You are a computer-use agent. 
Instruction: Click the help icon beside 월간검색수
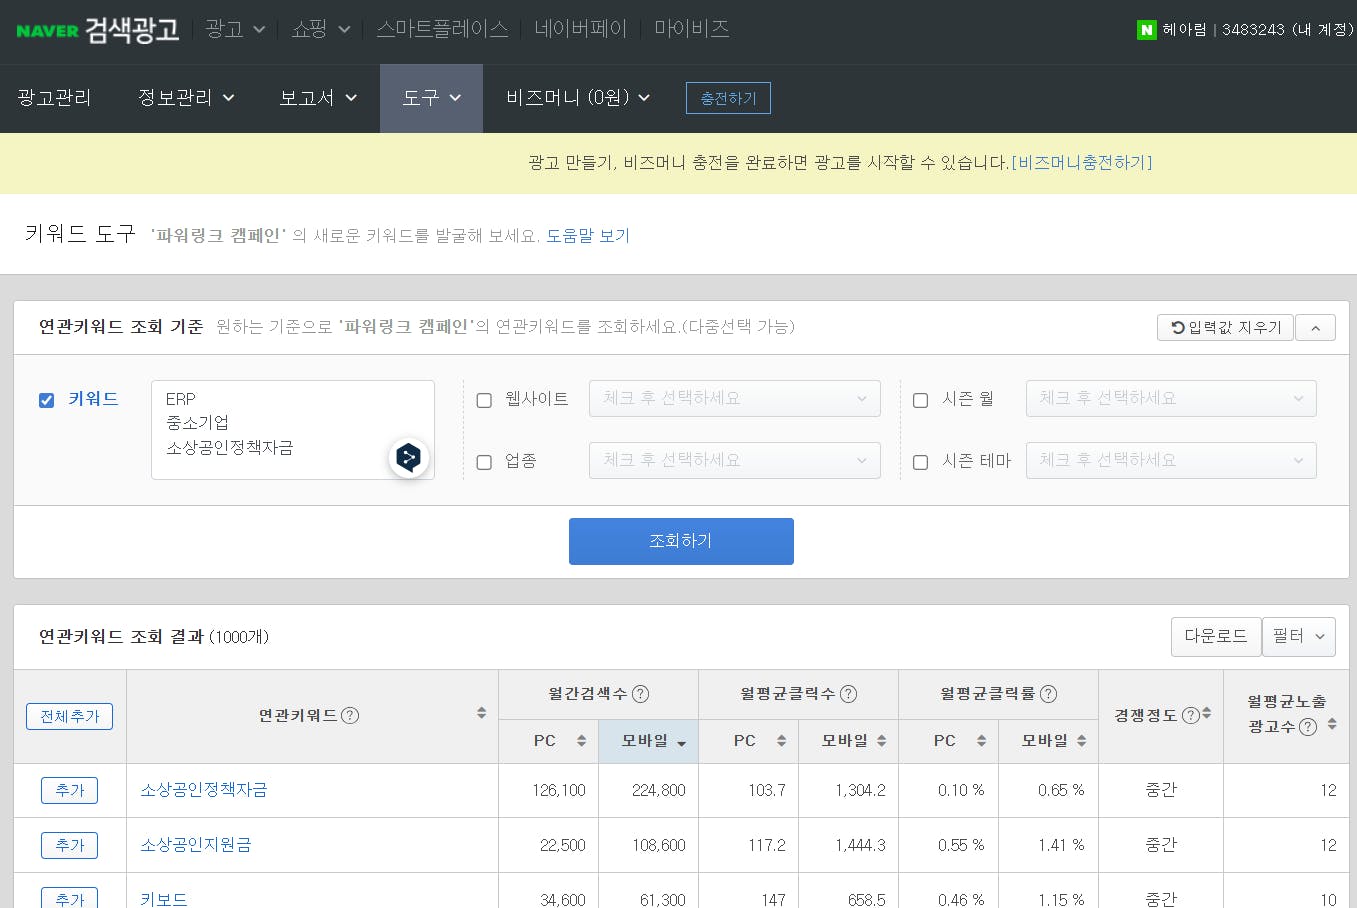(641, 694)
